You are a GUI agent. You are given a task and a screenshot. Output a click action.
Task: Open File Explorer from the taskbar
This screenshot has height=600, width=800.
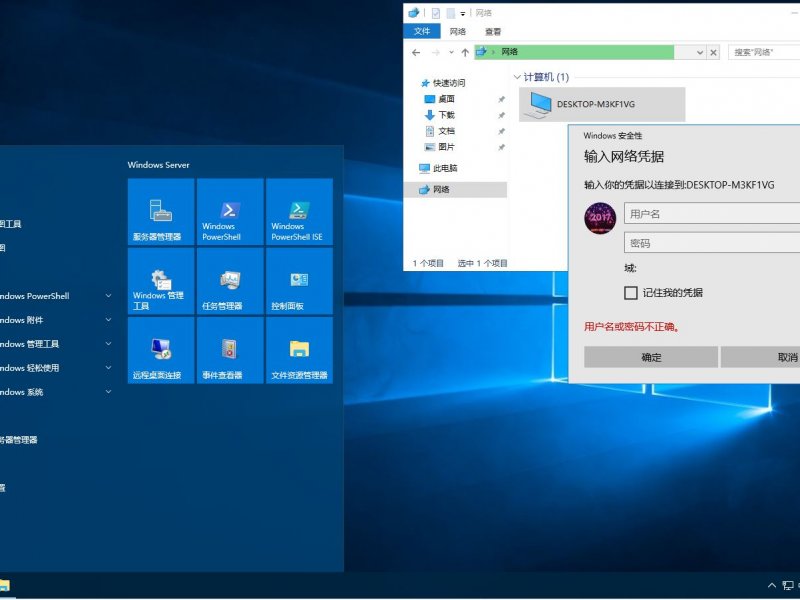5,586
